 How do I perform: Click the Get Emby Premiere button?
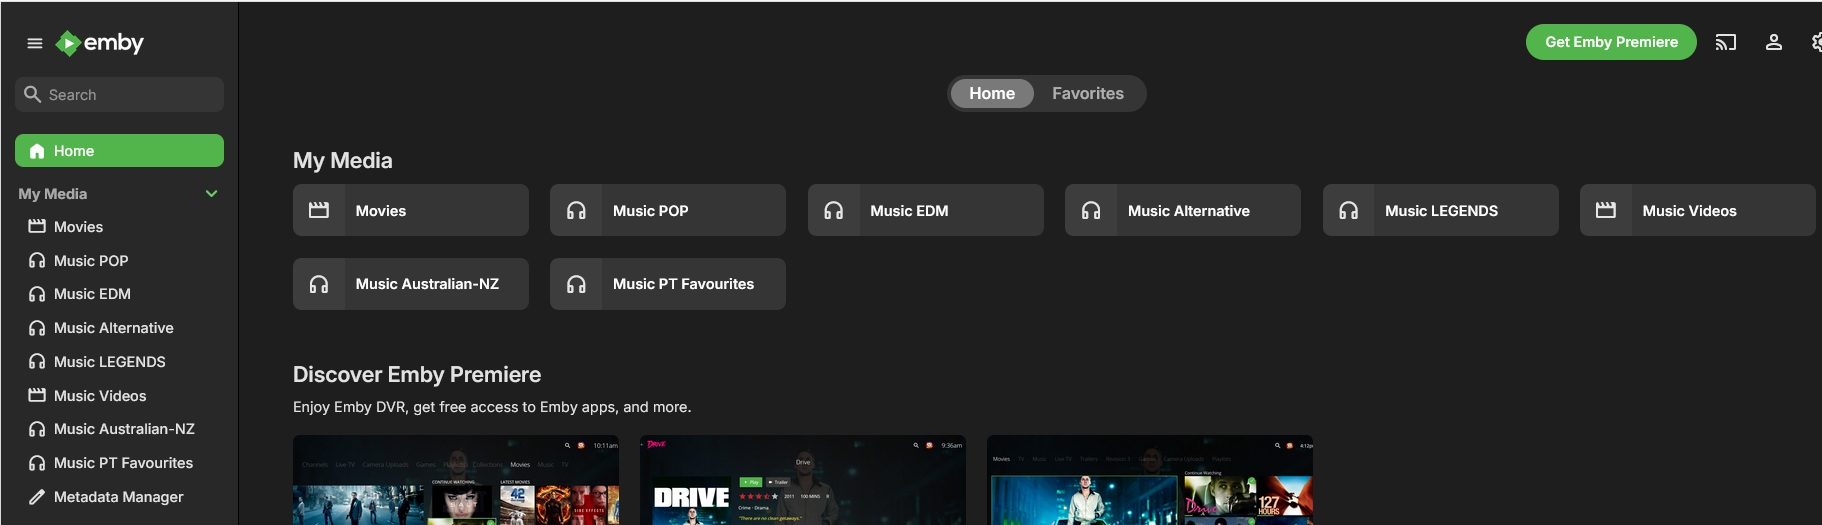[x=1611, y=42]
